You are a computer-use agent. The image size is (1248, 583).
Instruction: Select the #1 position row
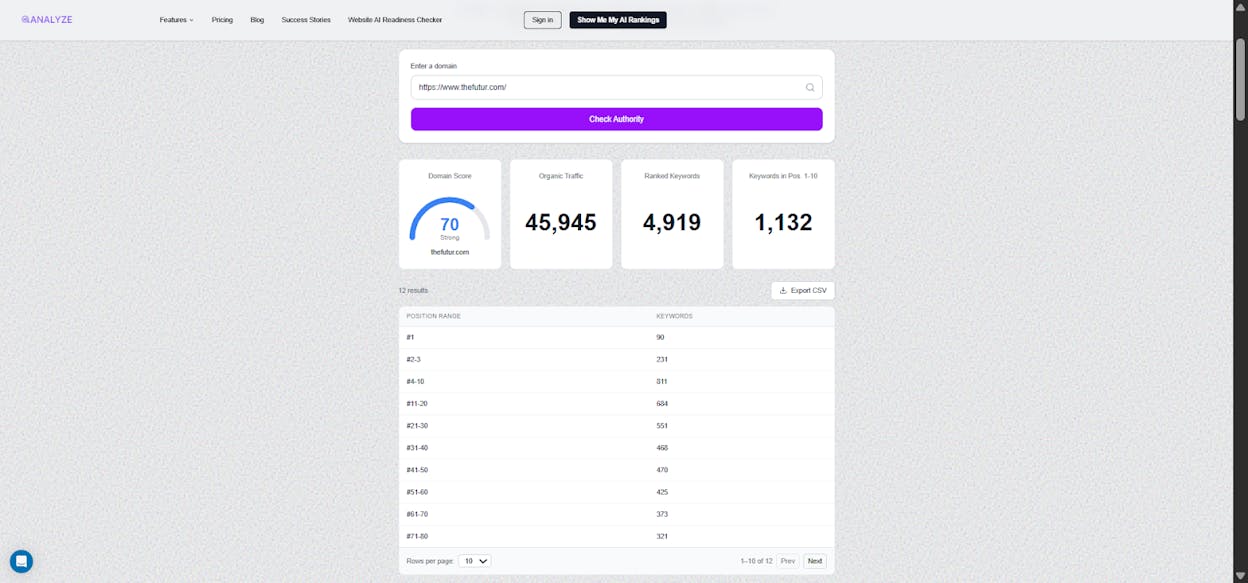(x=616, y=337)
